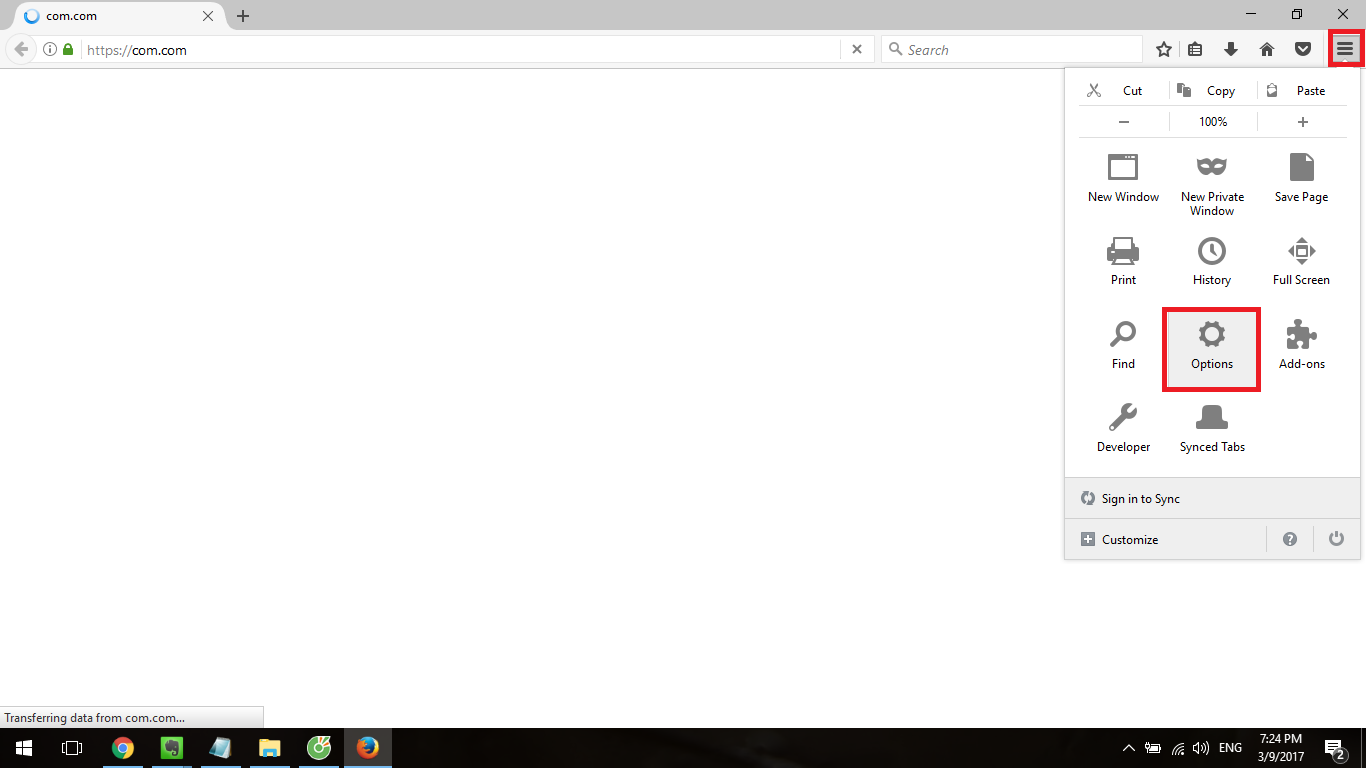Viewport: 1366px width, 768px height.
Task: Open Evernote from the taskbar
Action: coord(171,748)
